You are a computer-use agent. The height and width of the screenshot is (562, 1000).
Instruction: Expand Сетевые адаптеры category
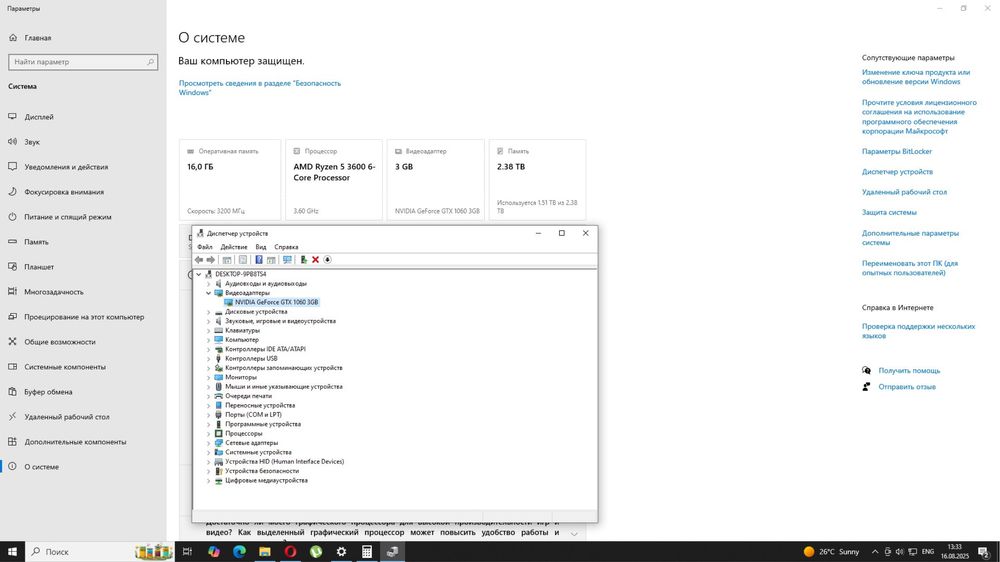208,443
